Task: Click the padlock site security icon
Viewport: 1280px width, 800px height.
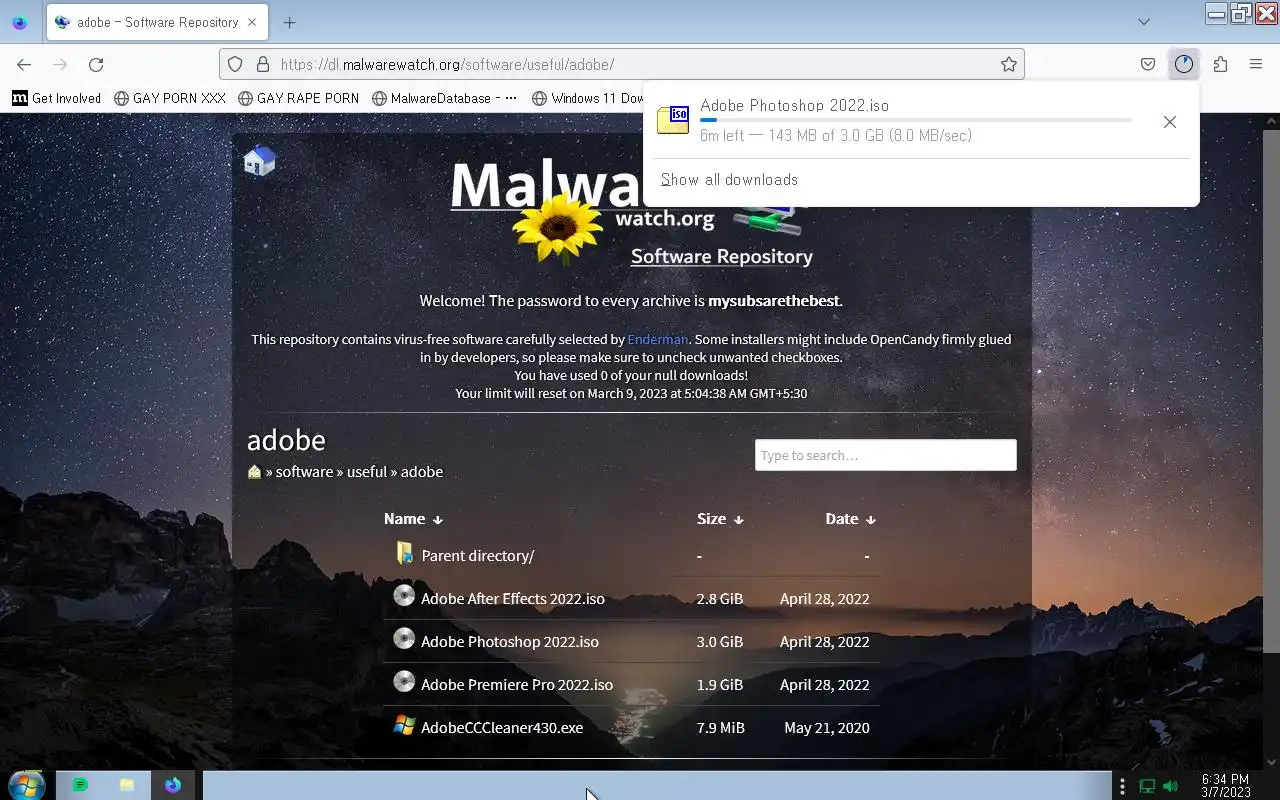Action: click(x=263, y=64)
